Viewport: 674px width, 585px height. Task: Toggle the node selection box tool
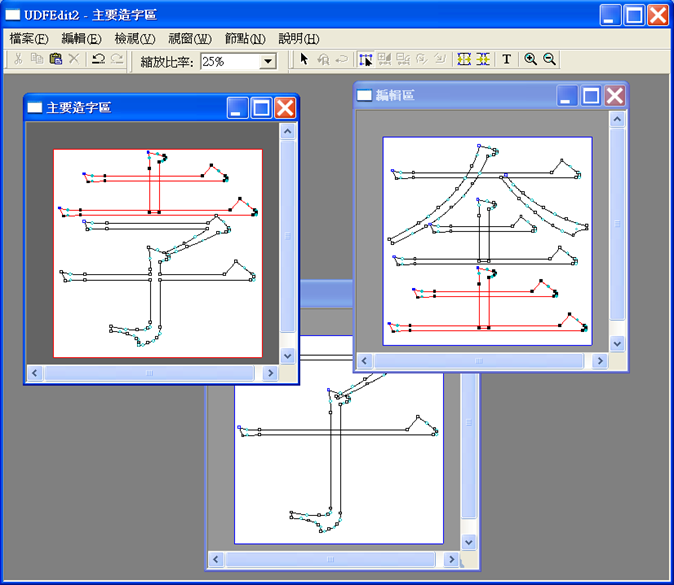coord(366,59)
